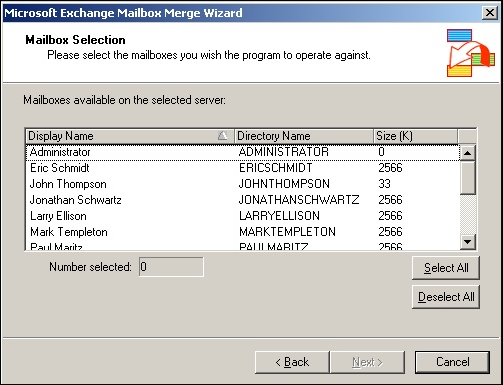This screenshot has width=503, height=385.
Task: Click the list scrollbar up arrow
Action: (x=467, y=153)
